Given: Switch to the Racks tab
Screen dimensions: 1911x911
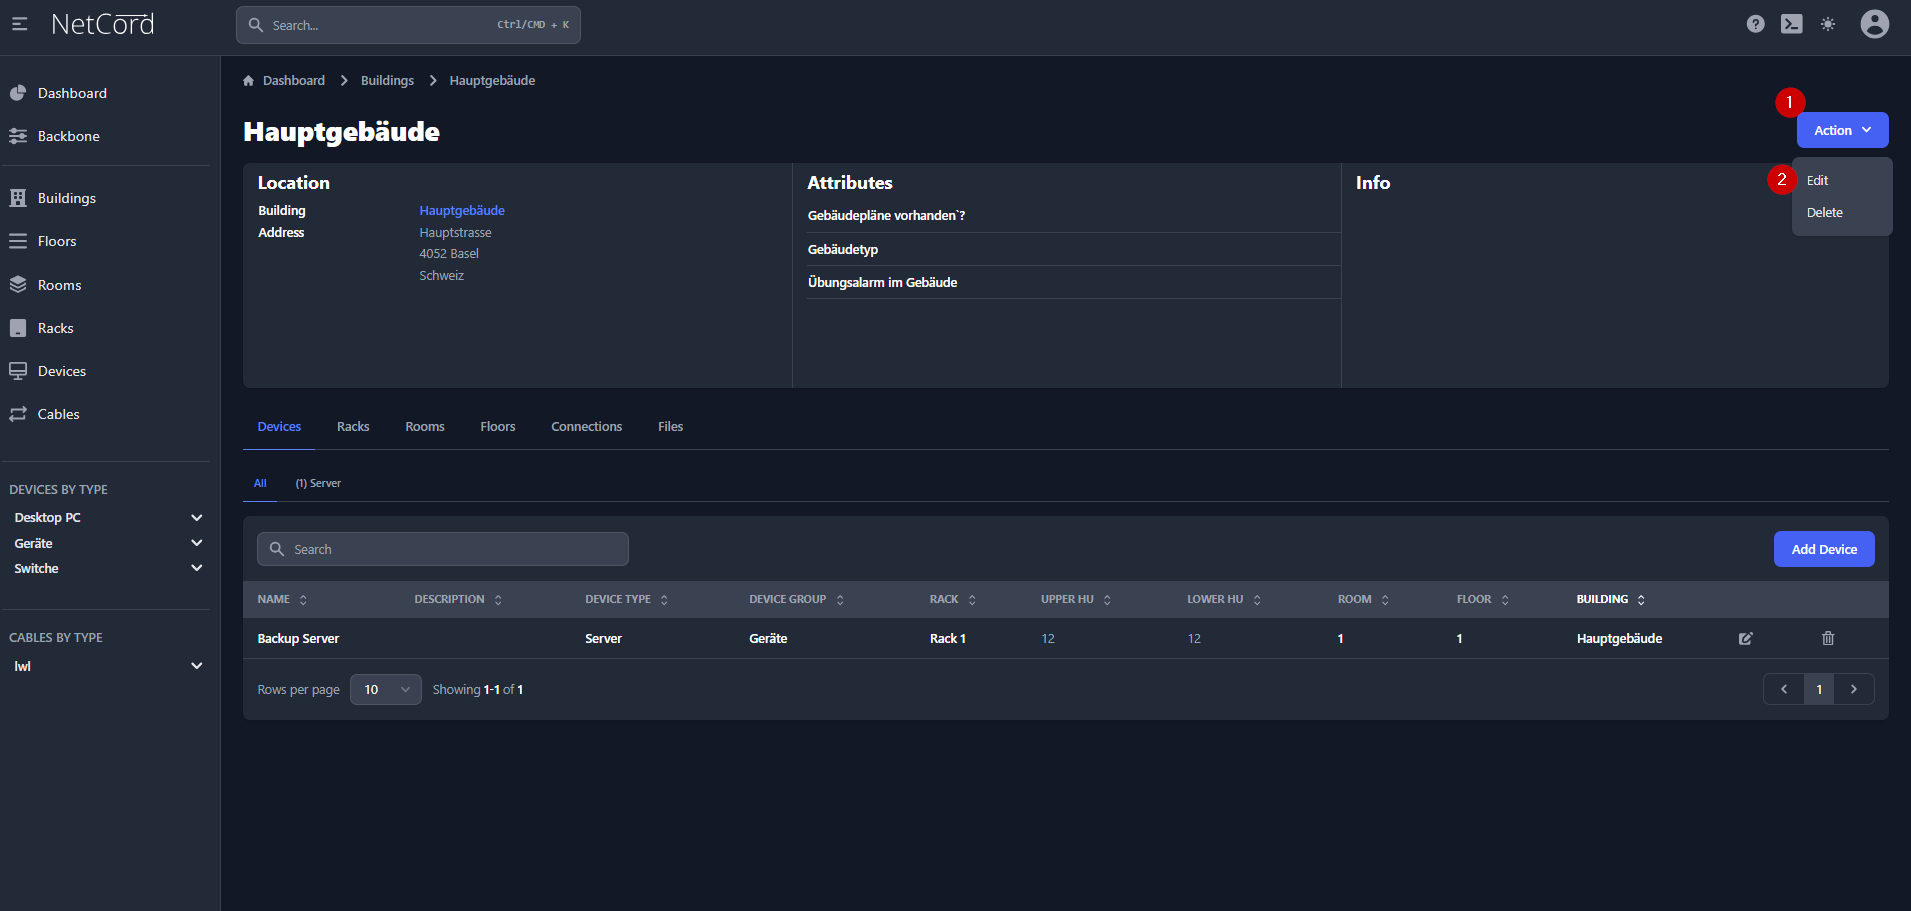Looking at the screenshot, I should [x=353, y=427].
